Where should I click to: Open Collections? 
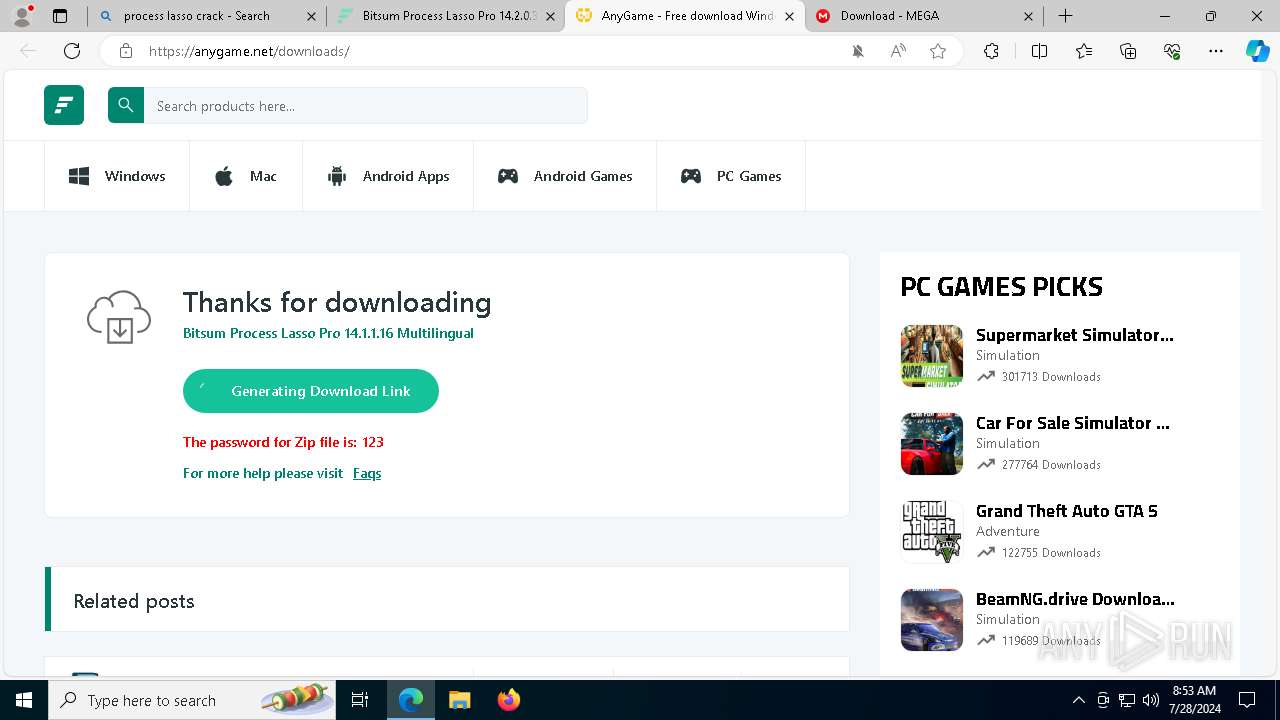pos(1128,51)
